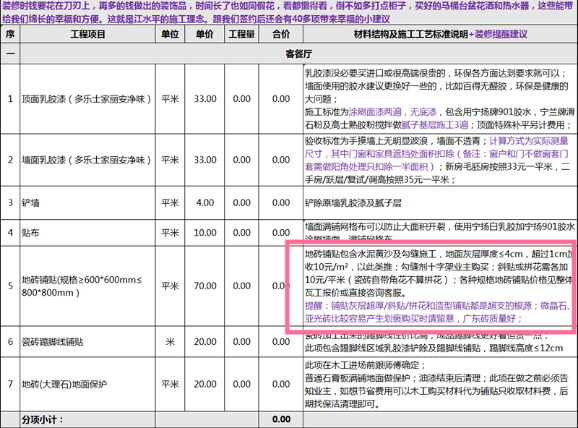Select the 客餐厅 section title row
This screenshot has width=578, height=428.
[x=299, y=54]
